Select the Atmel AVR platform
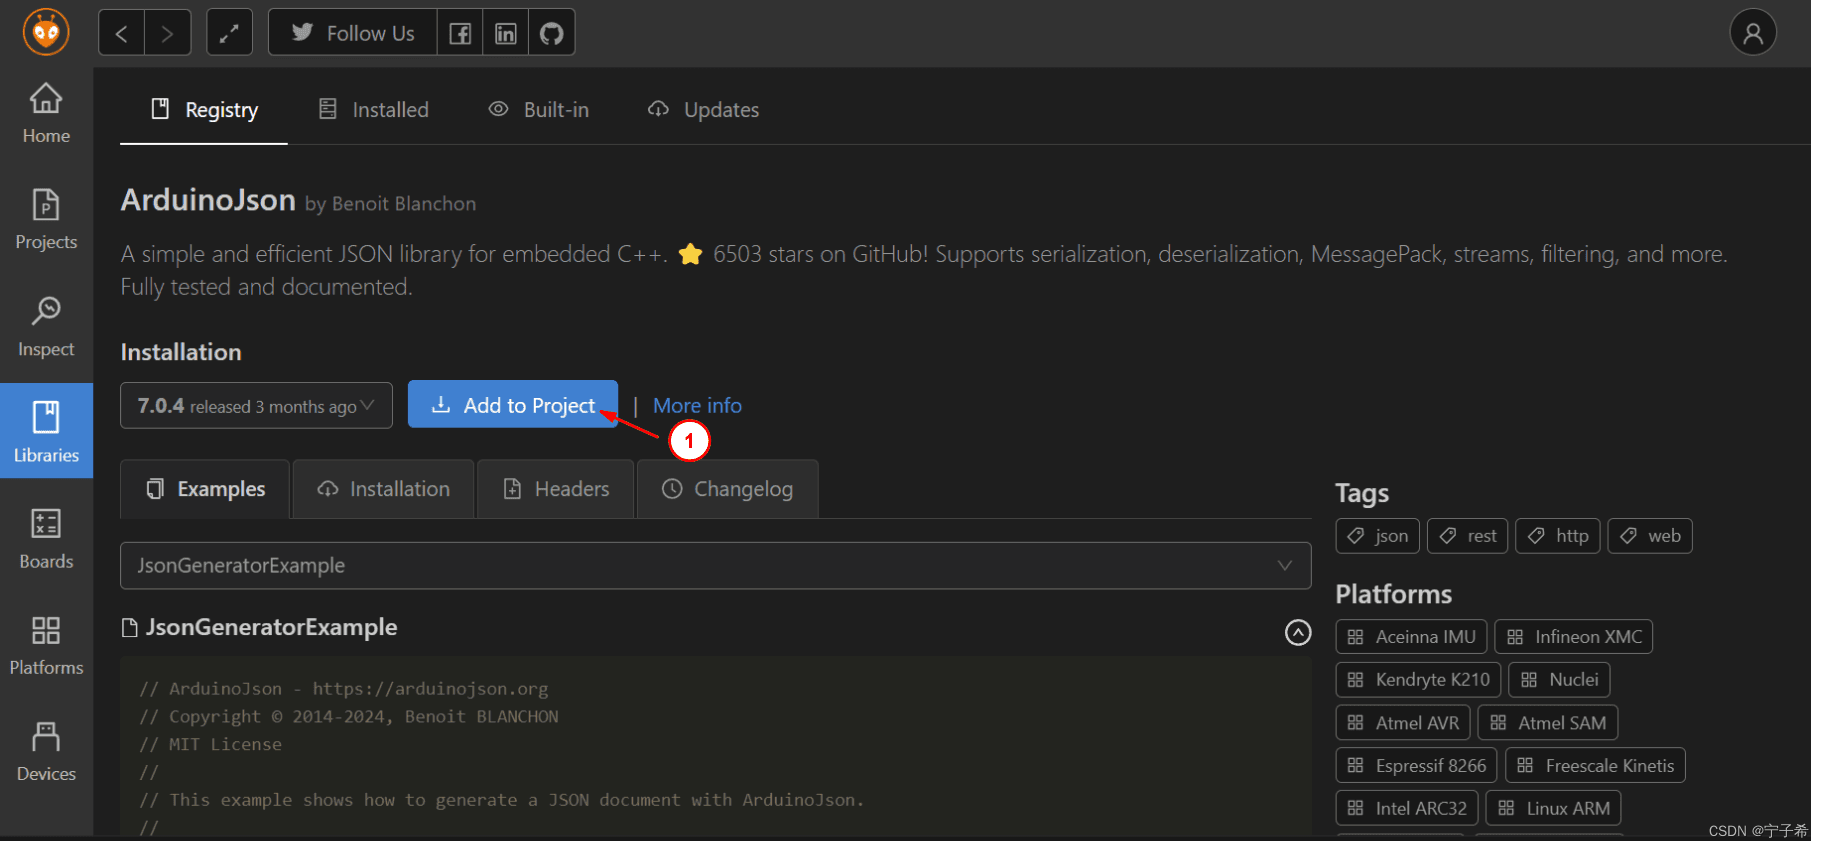The width and height of the screenshot is (1825, 848). pyautogui.click(x=1403, y=723)
